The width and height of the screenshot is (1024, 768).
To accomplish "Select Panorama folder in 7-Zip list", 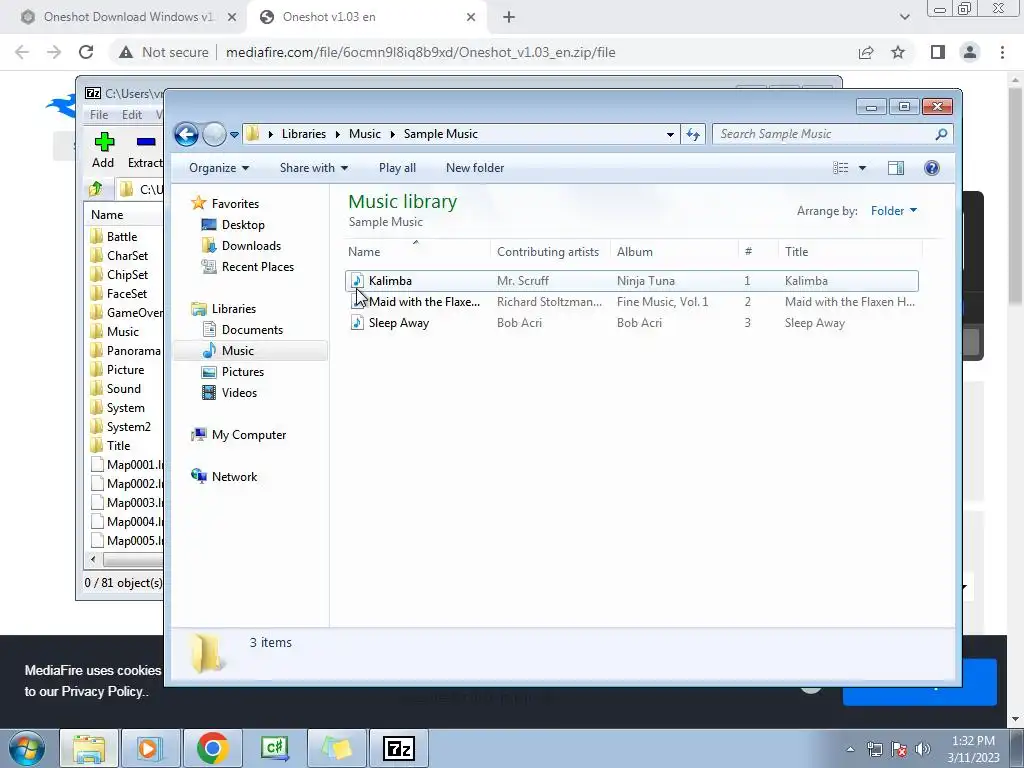I will coord(133,351).
